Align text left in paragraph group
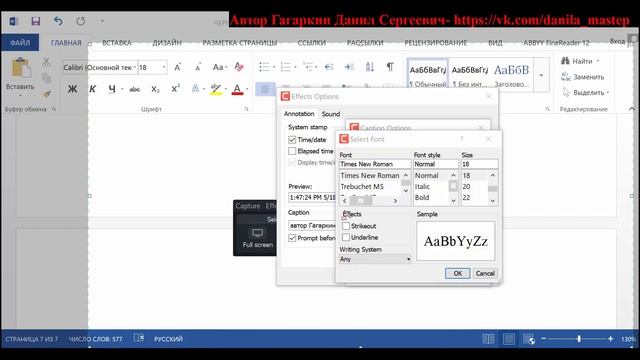This screenshot has height=360, width=640. (x=265, y=89)
